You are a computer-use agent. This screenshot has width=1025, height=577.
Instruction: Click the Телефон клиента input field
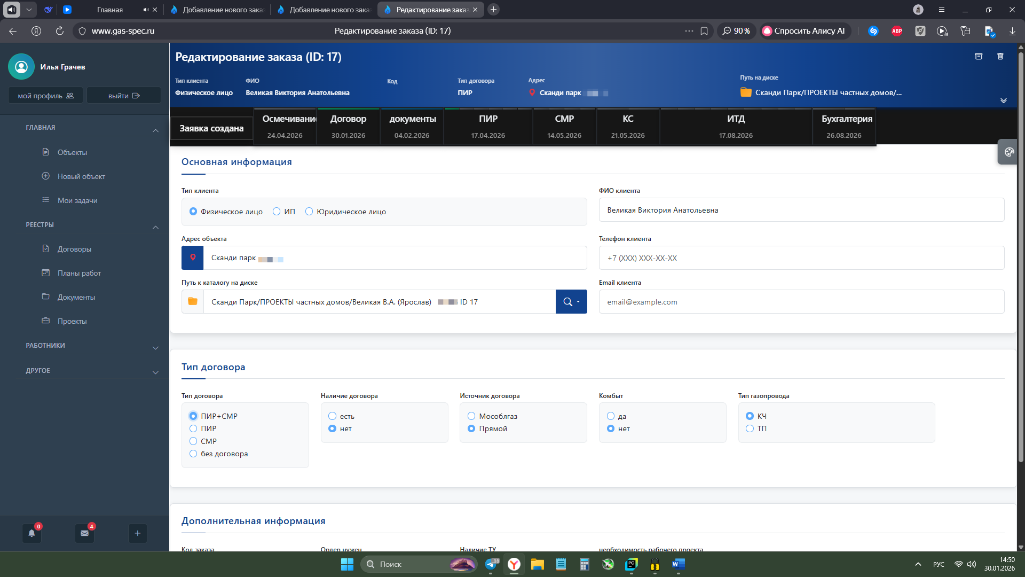click(x=801, y=258)
